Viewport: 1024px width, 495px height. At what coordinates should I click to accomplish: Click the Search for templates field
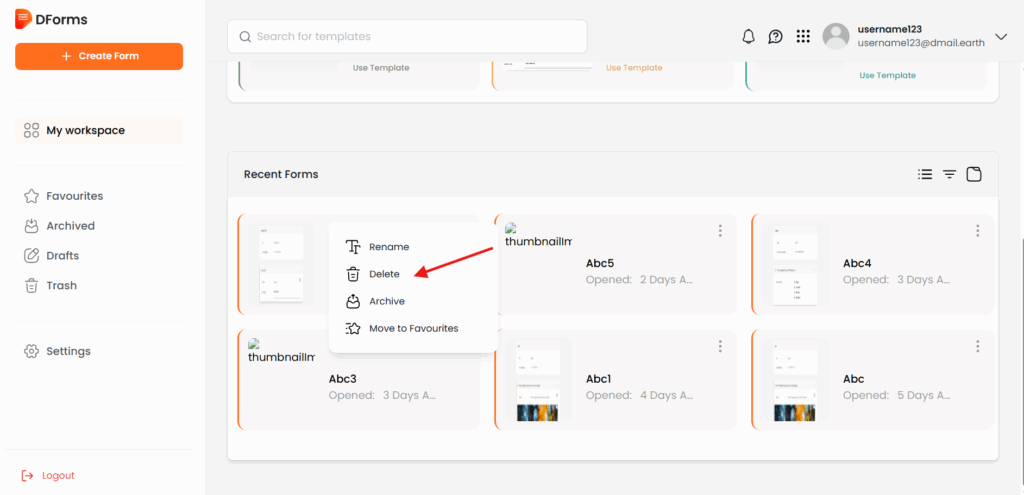tap(407, 37)
